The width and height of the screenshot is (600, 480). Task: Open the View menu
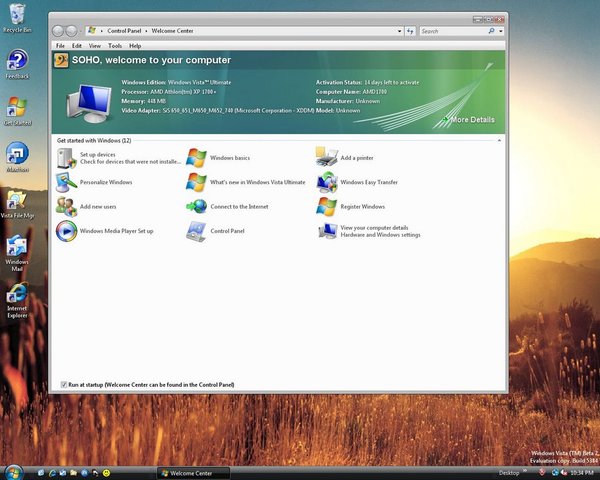coord(95,46)
